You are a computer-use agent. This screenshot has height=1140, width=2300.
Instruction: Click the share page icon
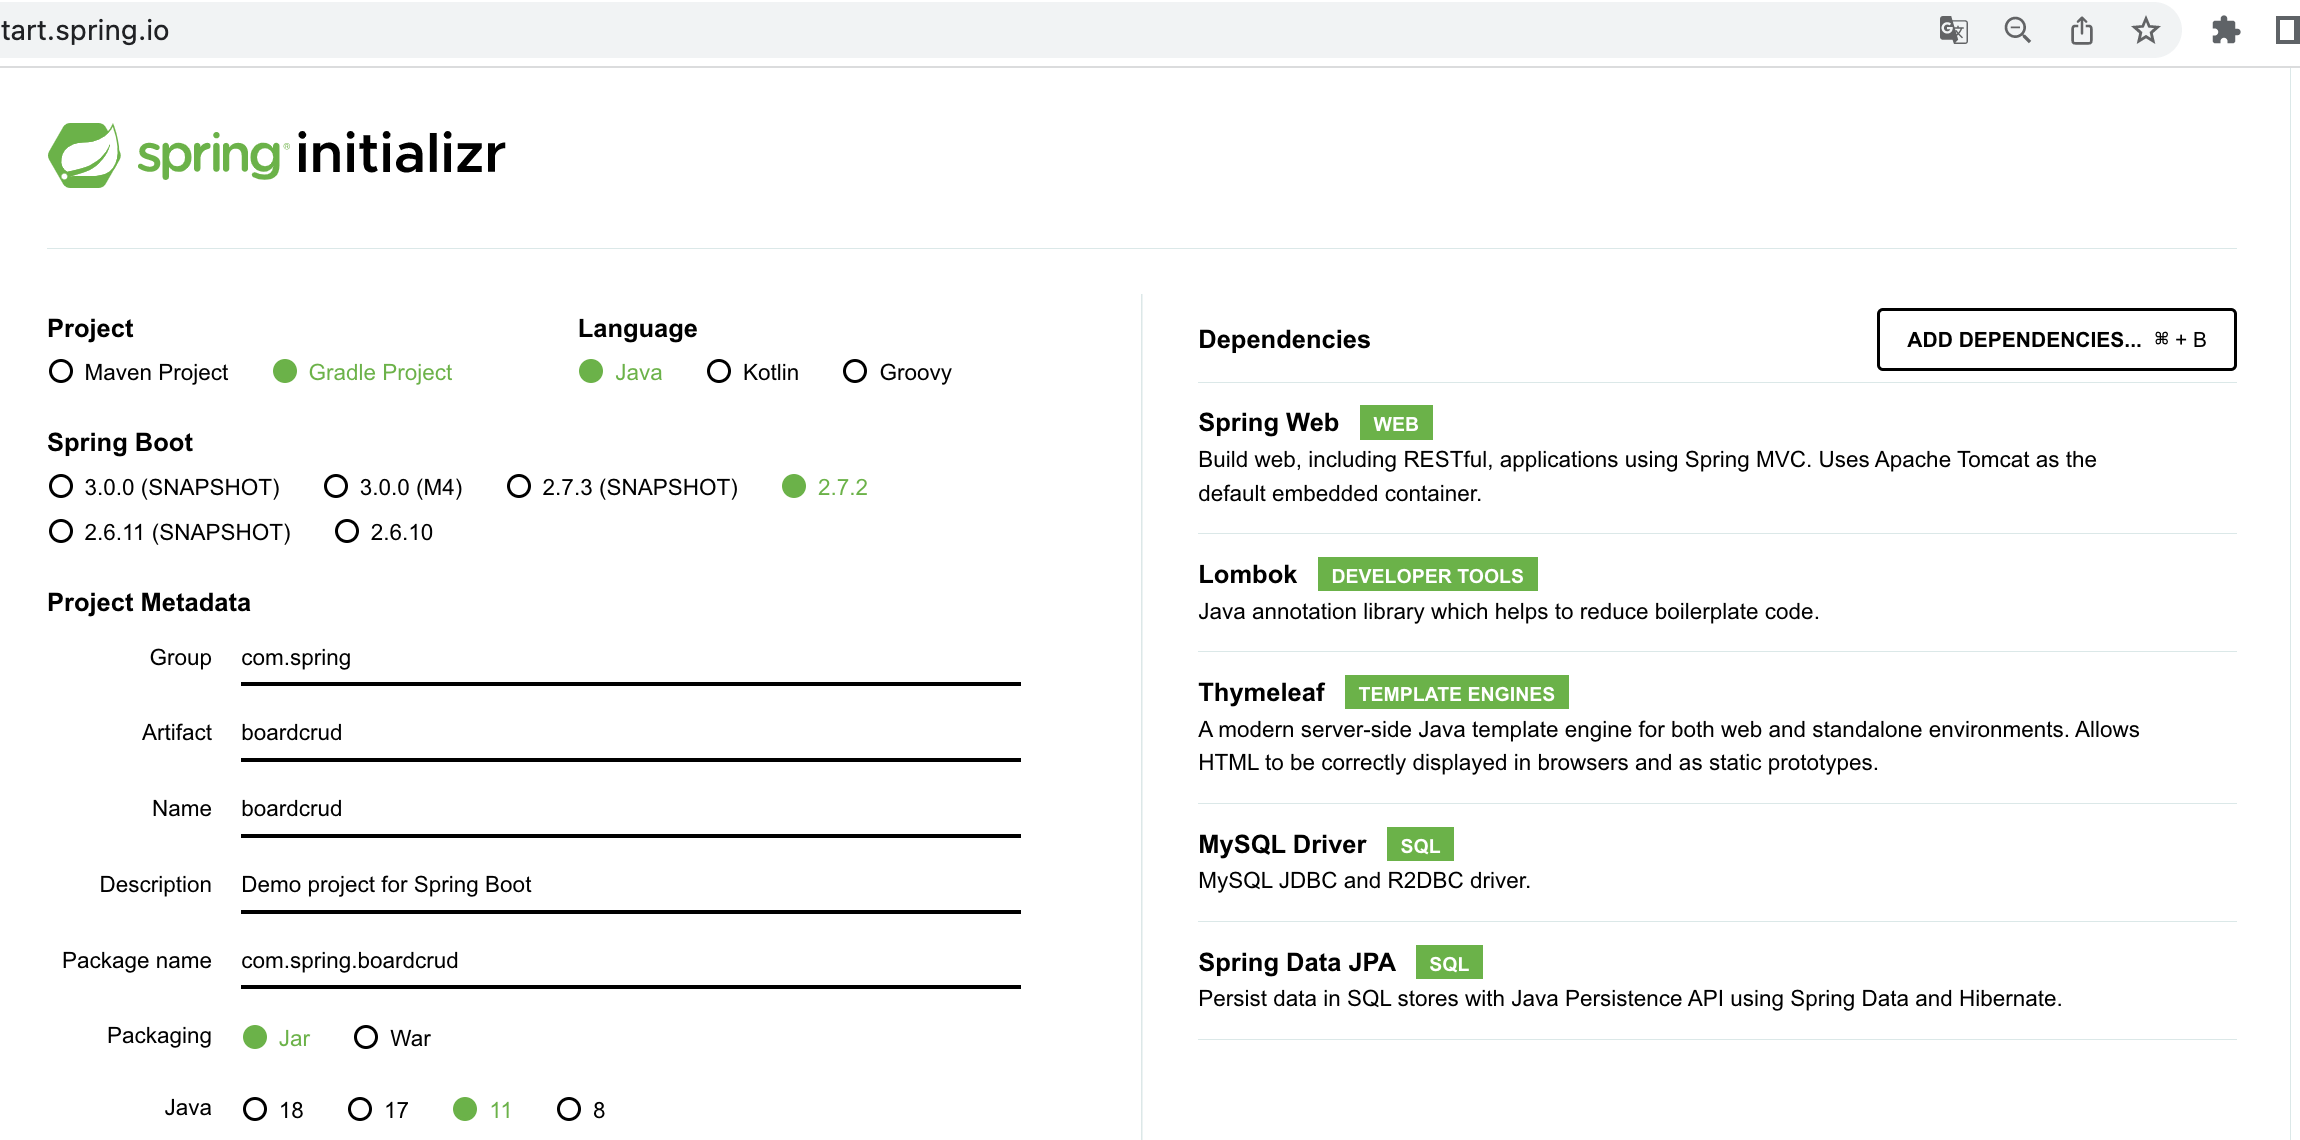point(2082,30)
